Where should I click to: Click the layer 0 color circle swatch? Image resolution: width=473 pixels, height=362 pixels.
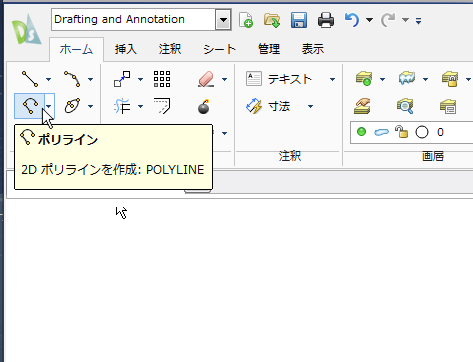click(x=422, y=132)
